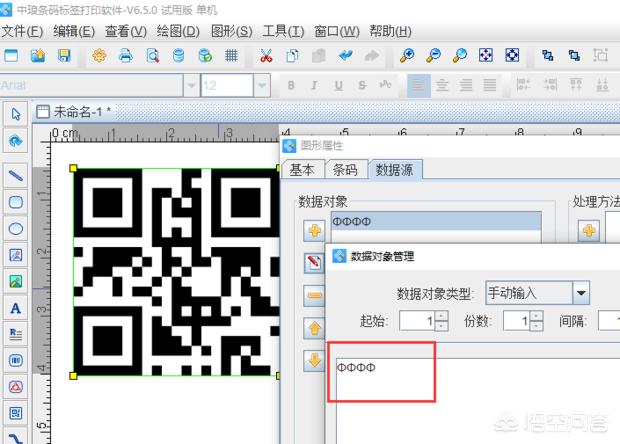Select the rich text tool
This screenshot has height=444, width=620.
15,334
